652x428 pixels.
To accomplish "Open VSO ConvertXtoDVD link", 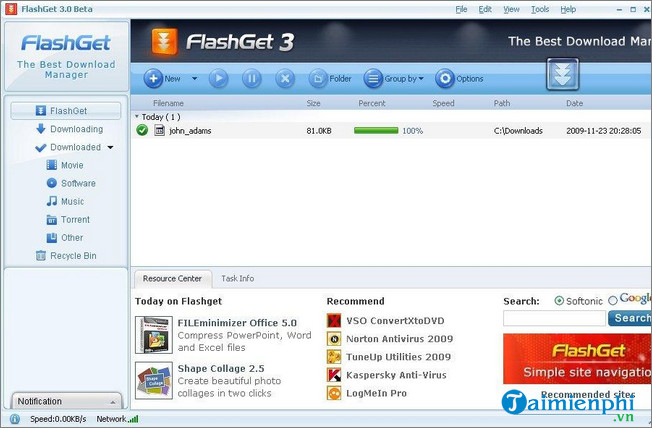I will [x=395, y=321].
